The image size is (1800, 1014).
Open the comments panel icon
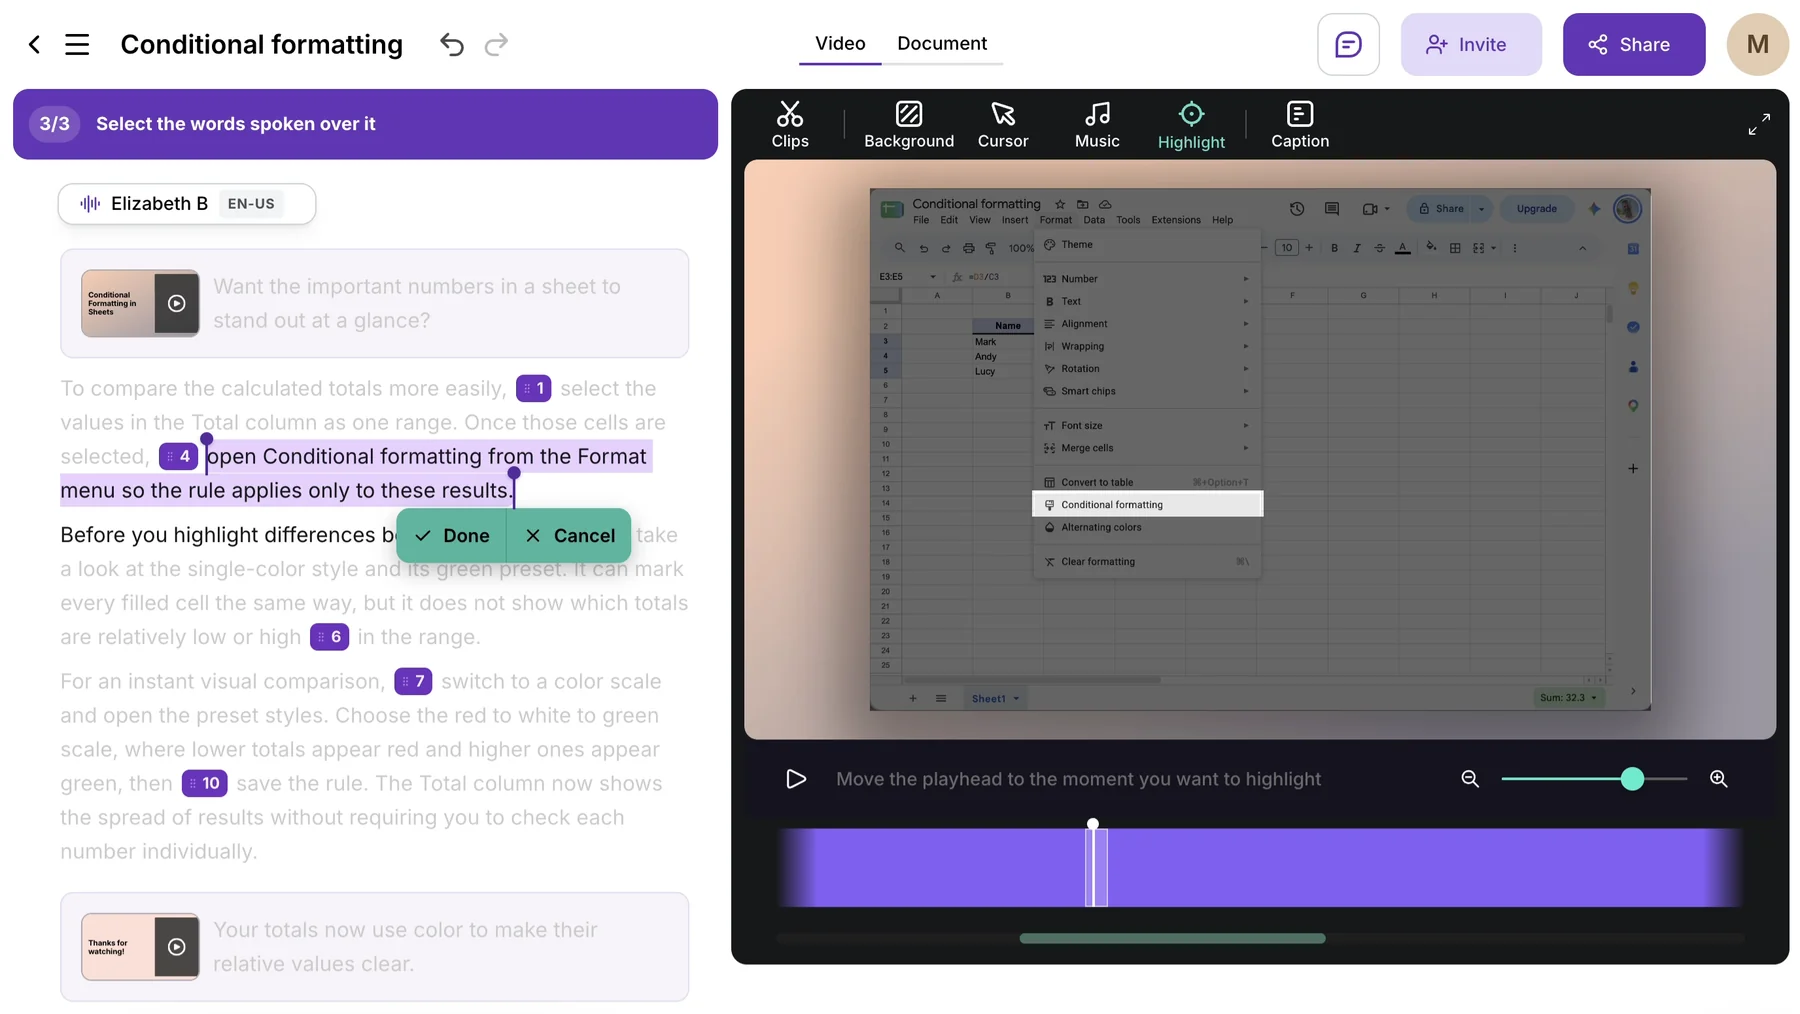point(1348,44)
